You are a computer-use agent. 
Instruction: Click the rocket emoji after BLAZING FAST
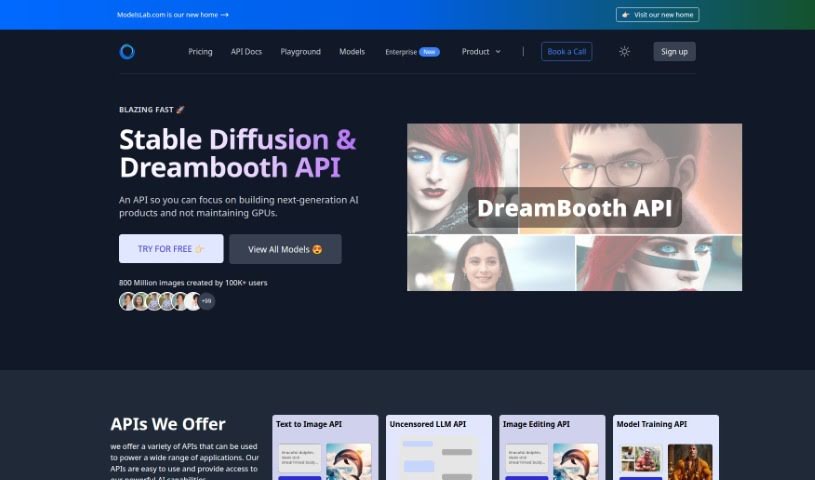(x=180, y=109)
